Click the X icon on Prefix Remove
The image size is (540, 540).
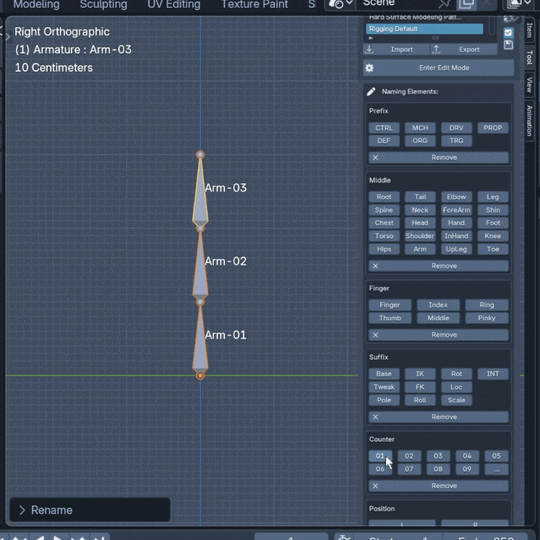[x=375, y=158]
